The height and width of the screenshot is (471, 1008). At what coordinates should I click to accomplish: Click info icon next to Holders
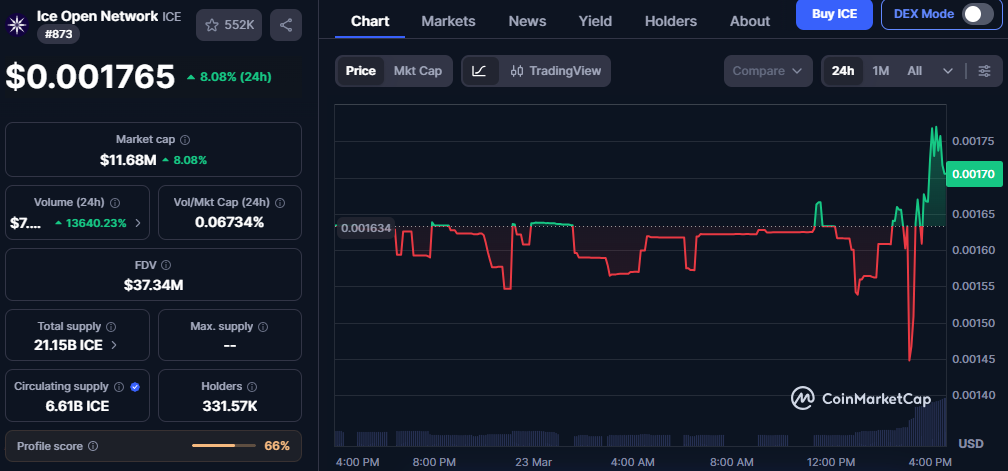coord(252,387)
